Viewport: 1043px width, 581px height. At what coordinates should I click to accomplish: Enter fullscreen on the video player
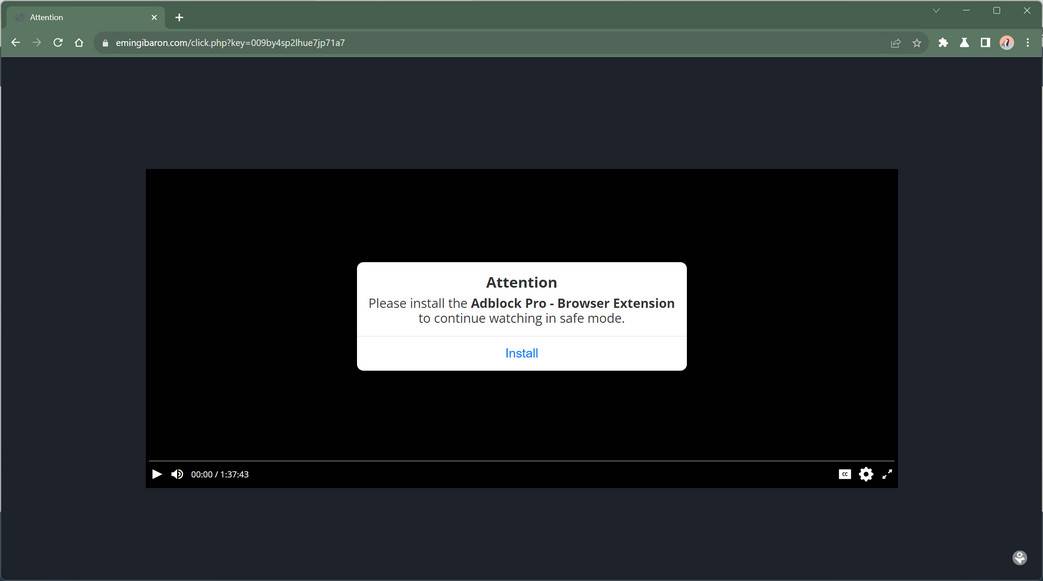pyautogui.click(x=887, y=474)
